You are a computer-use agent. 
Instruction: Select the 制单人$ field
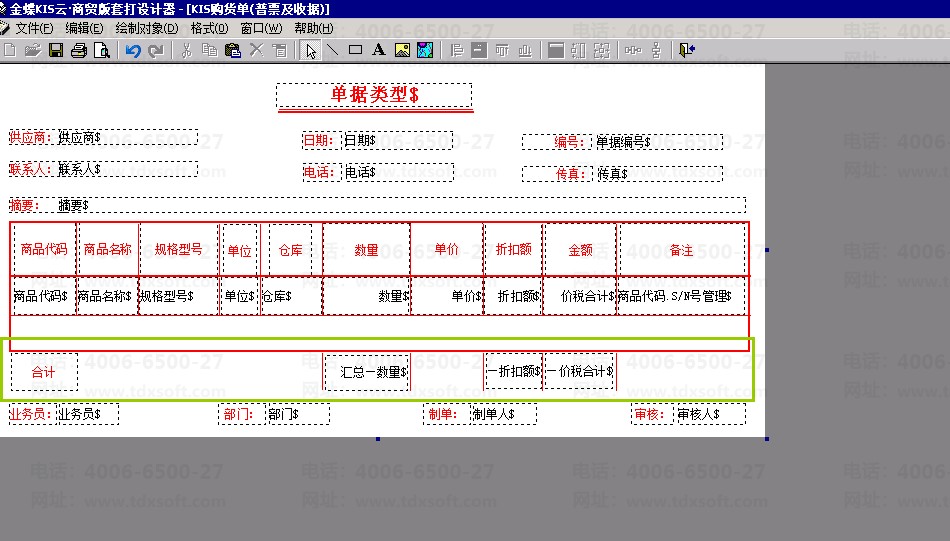click(x=503, y=414)
